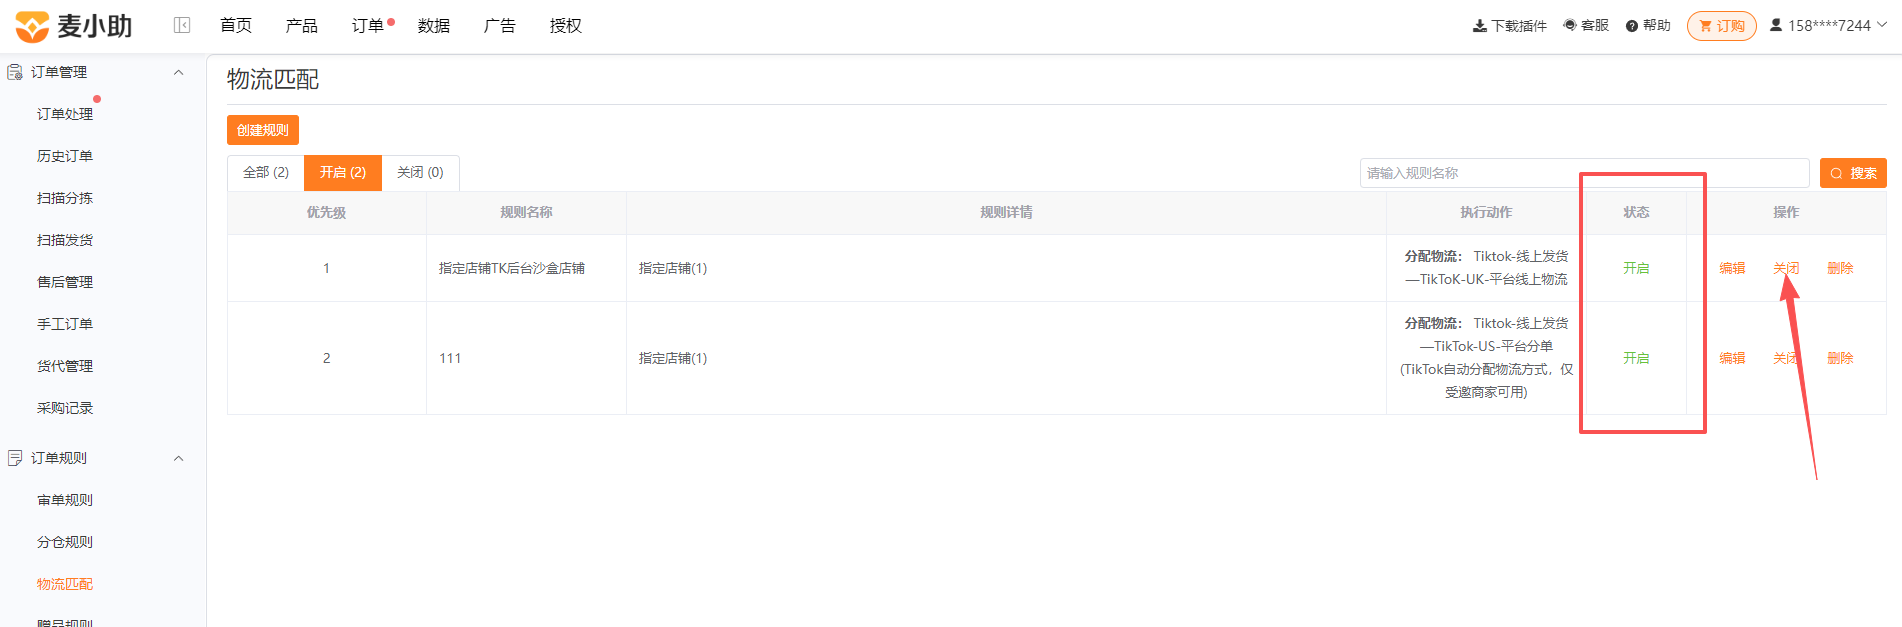Click 下载插件 download icon
Screen dimensions: 1902x627
(x=1479, y=26)
